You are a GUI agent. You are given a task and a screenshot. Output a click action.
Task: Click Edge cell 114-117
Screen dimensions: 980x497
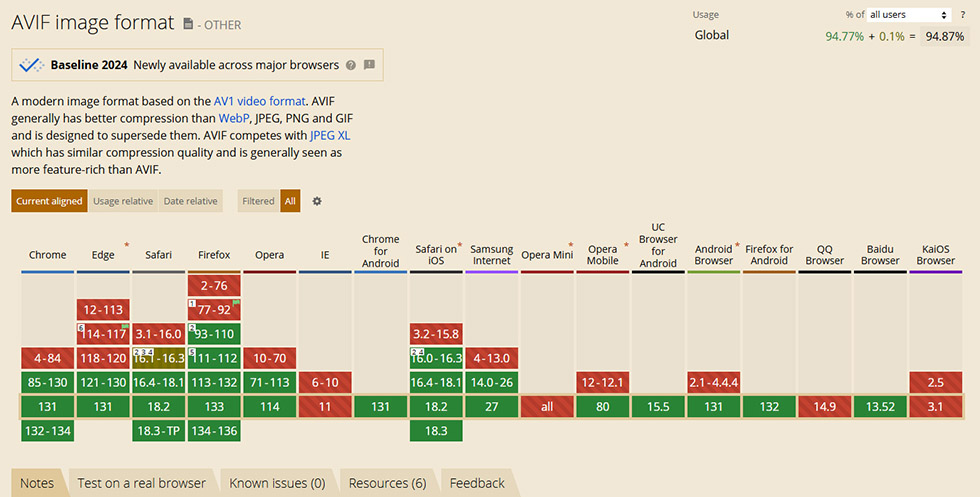(x=103, y=334)
